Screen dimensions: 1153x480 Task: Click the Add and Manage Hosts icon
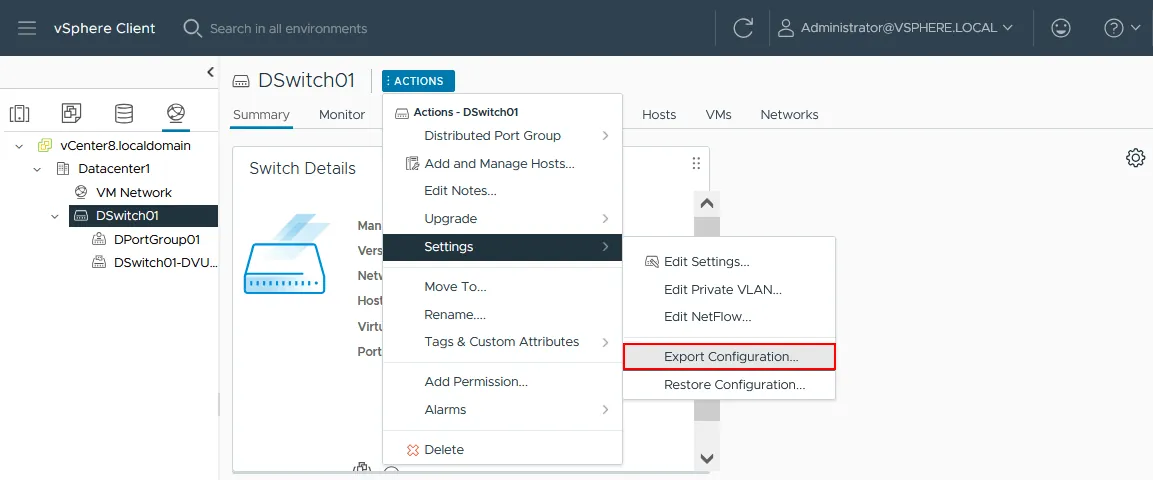[x=413, y=164]
